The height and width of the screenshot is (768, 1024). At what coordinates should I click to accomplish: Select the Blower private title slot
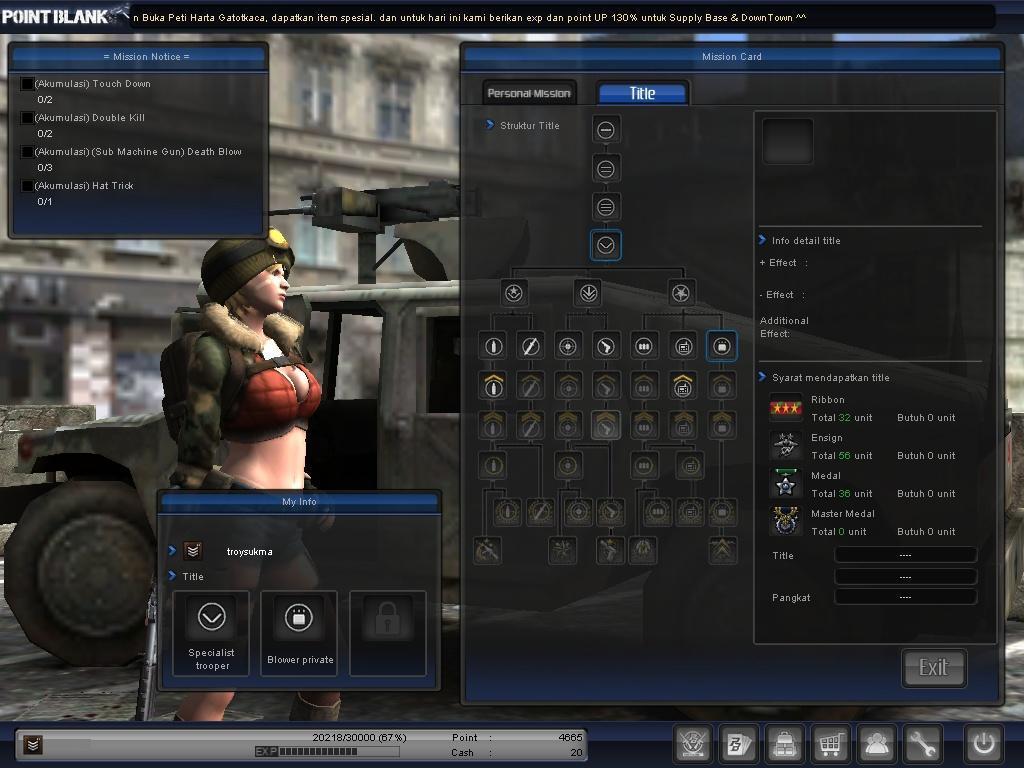coord(299,633)
